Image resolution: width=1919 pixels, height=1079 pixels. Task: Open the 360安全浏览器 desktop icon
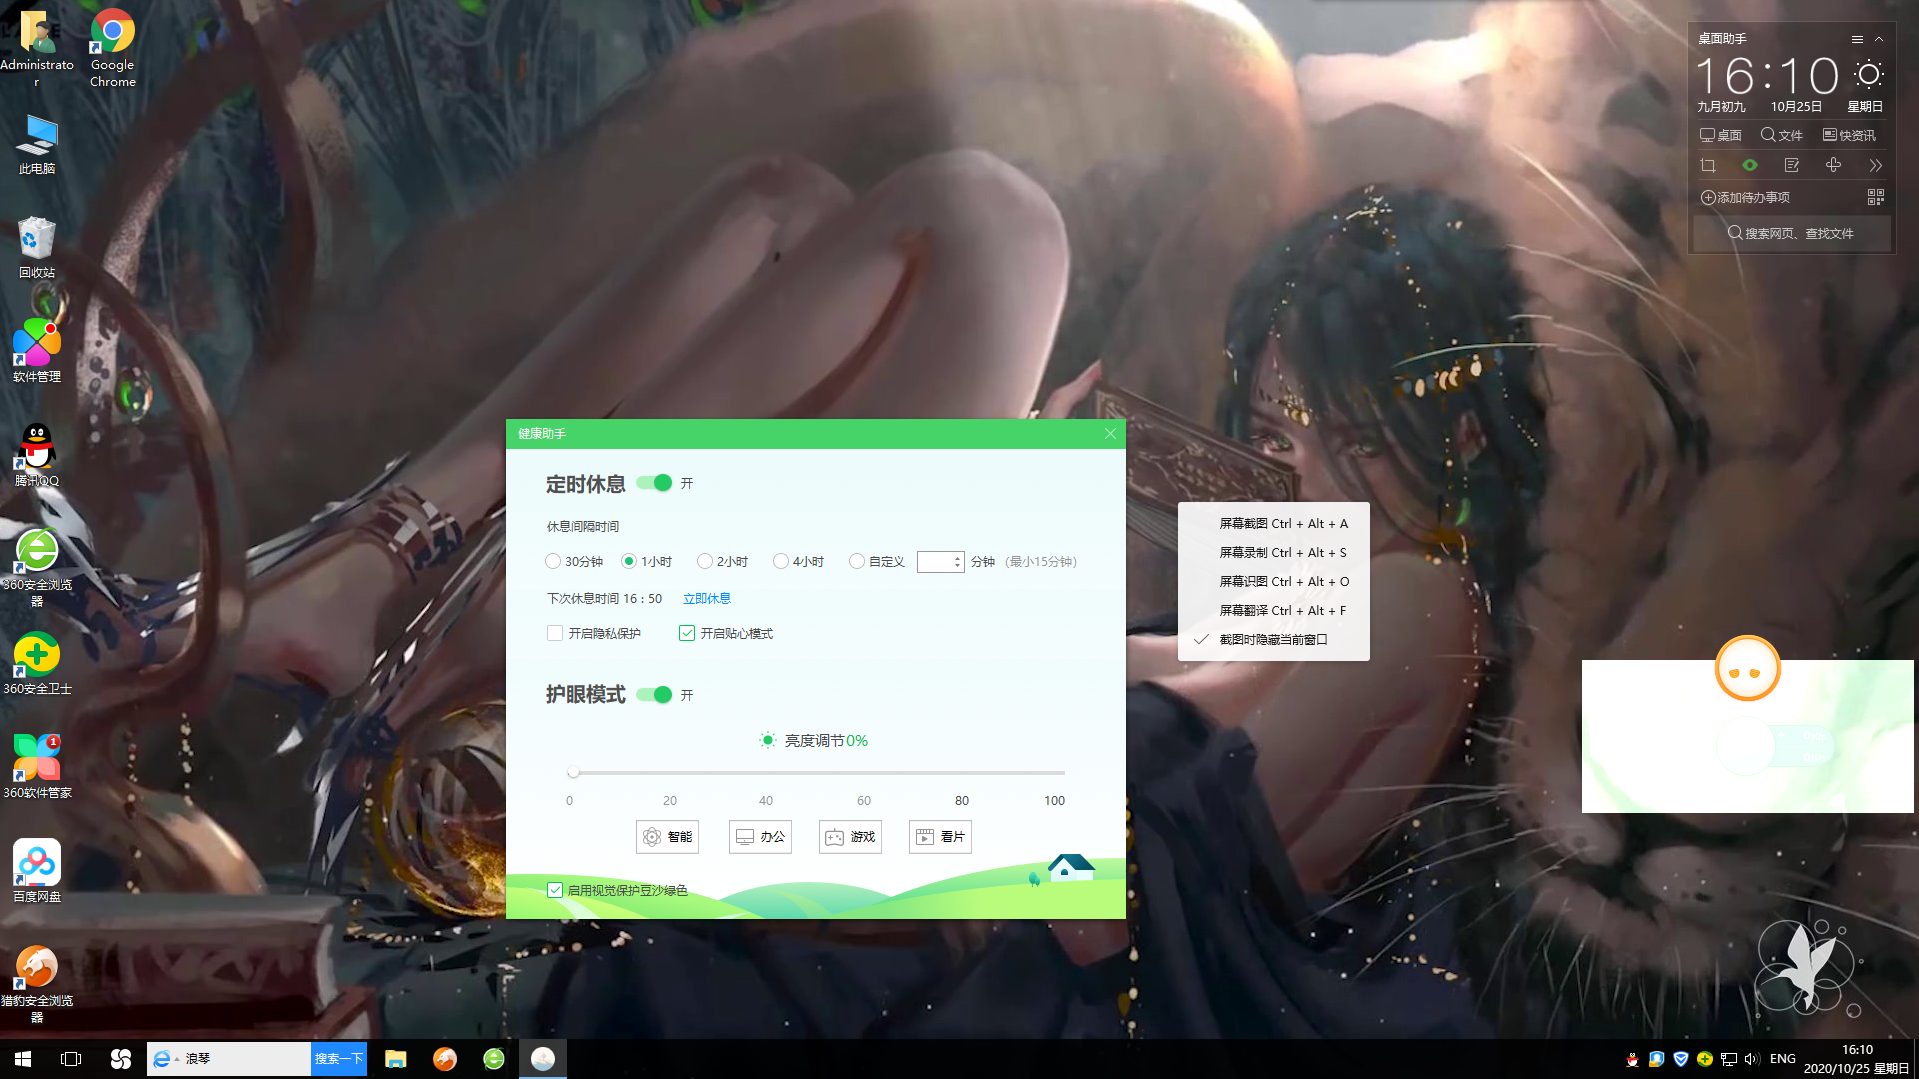point(37,567)
